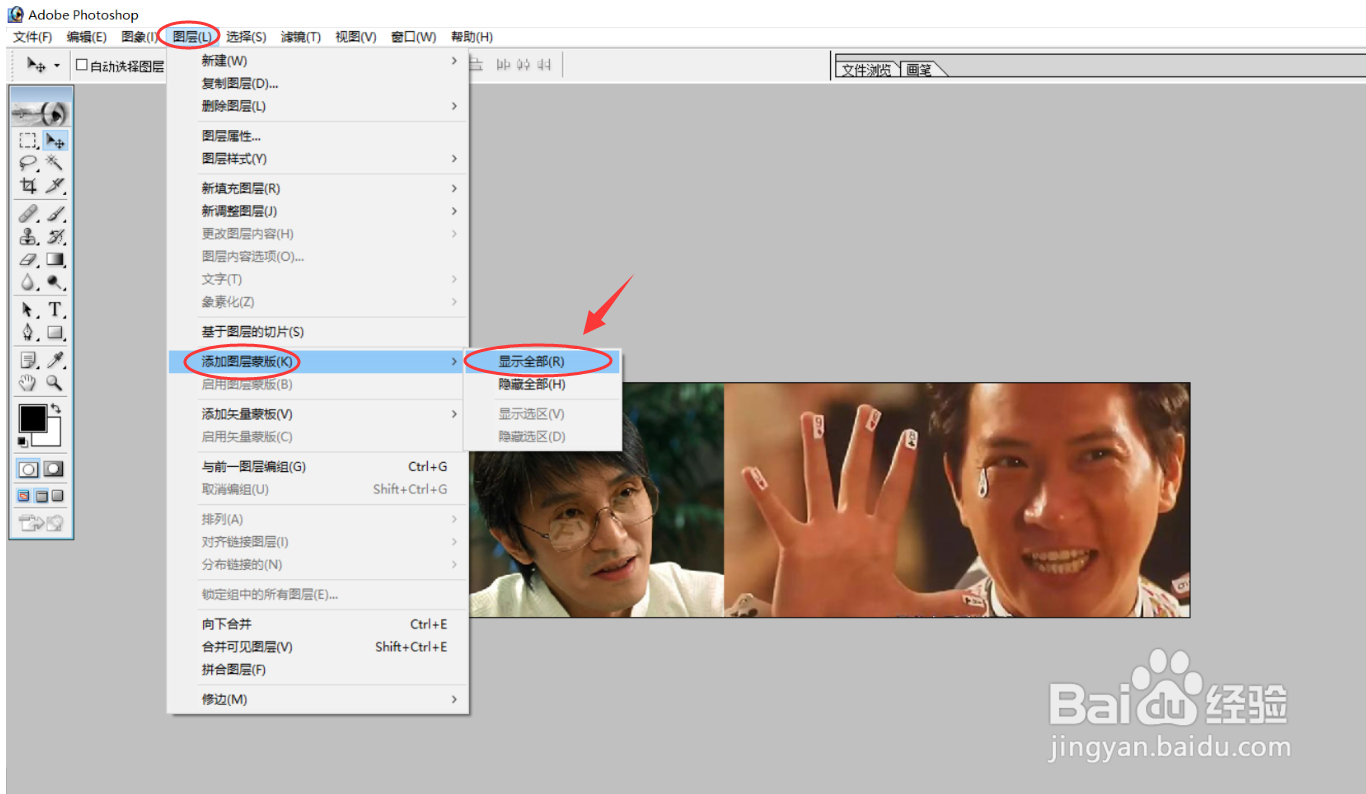Select the Notes tool
This screenshot has height=794, width=1366.
[28, 360]
